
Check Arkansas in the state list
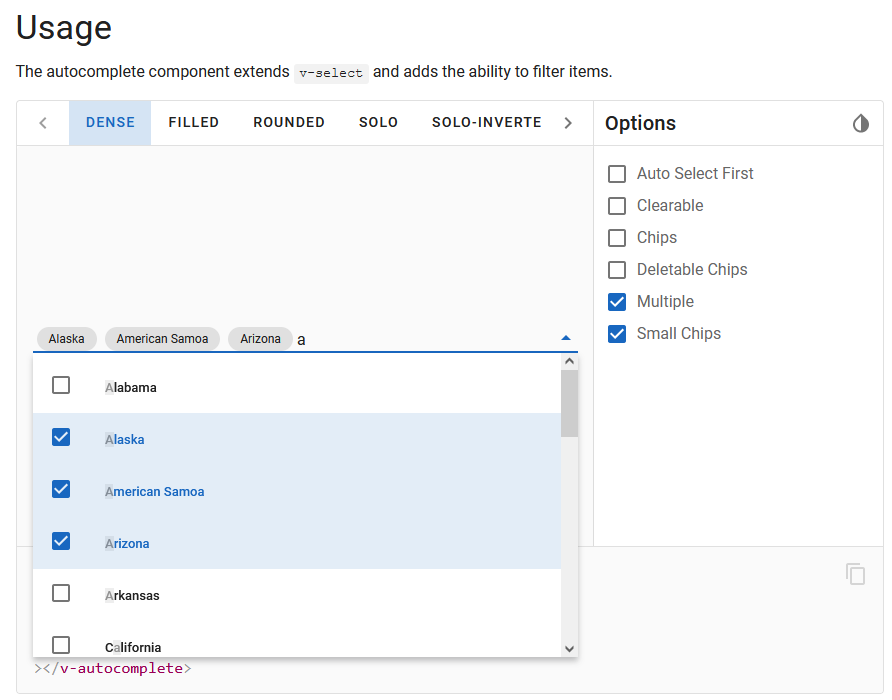tap(60, 592)
